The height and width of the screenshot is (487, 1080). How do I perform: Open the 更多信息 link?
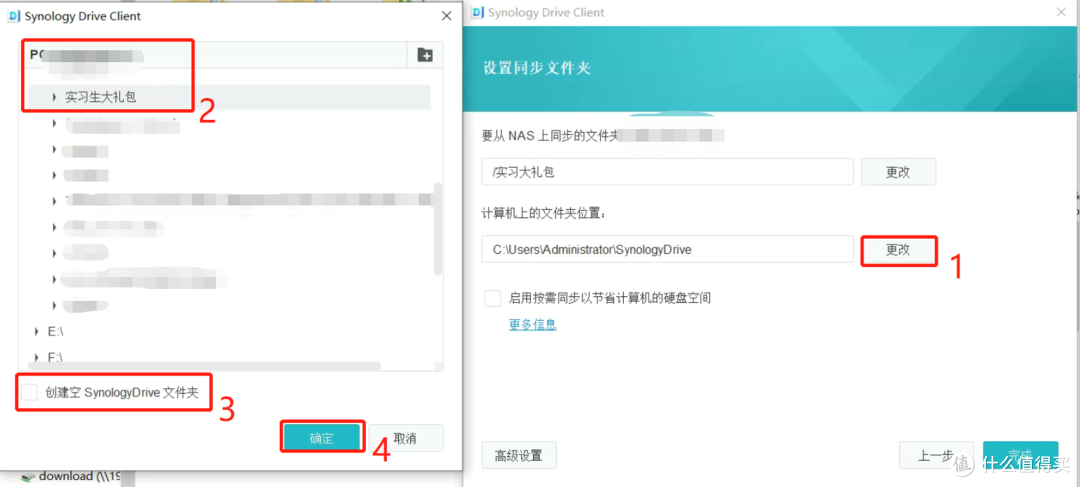click(x=532, y=324)
